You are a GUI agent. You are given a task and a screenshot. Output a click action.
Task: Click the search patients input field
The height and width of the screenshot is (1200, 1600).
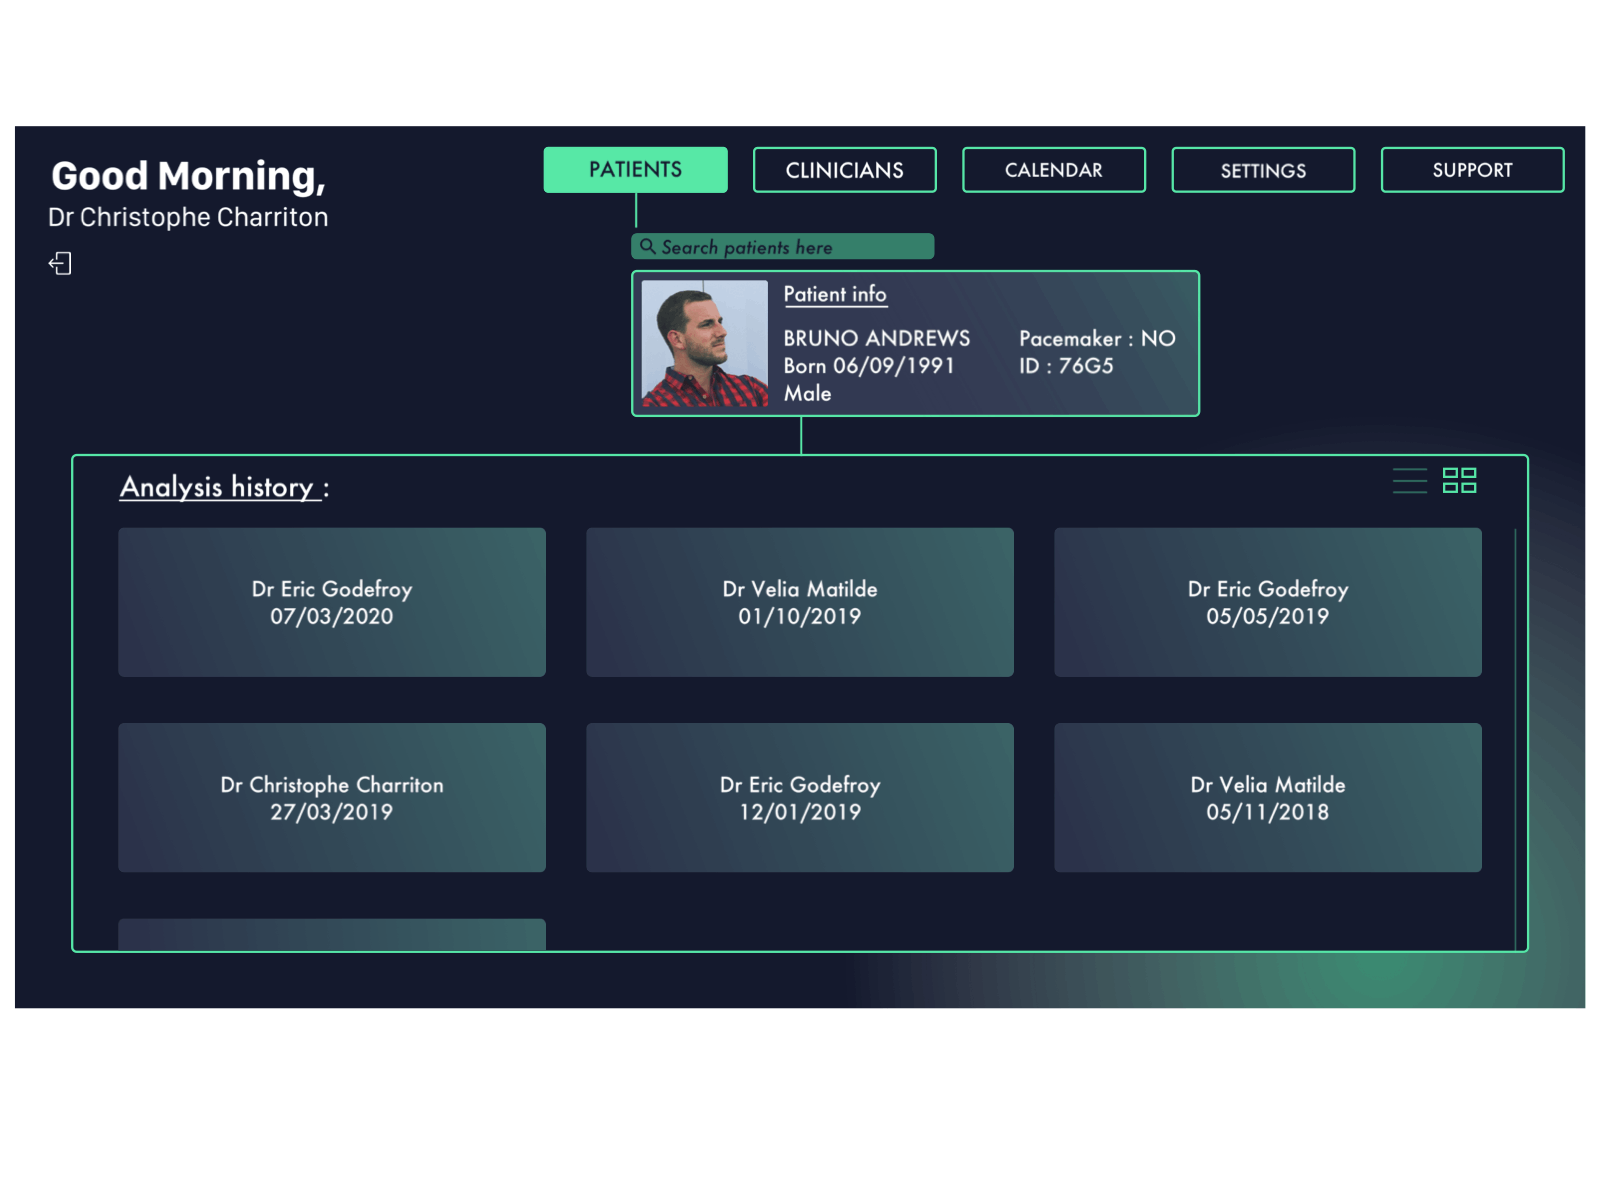click(x=790, y=246)
